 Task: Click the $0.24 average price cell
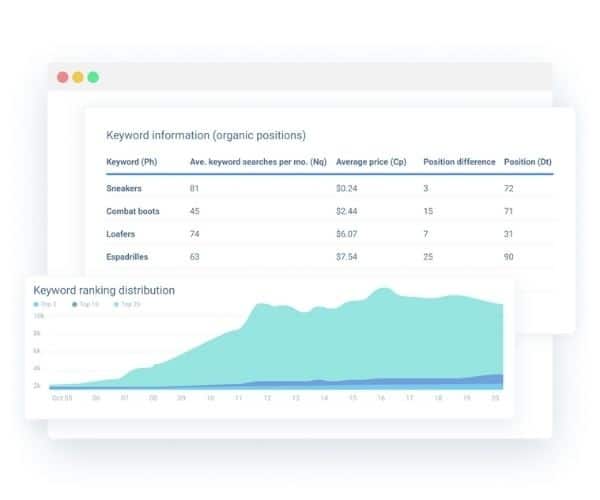347,188
